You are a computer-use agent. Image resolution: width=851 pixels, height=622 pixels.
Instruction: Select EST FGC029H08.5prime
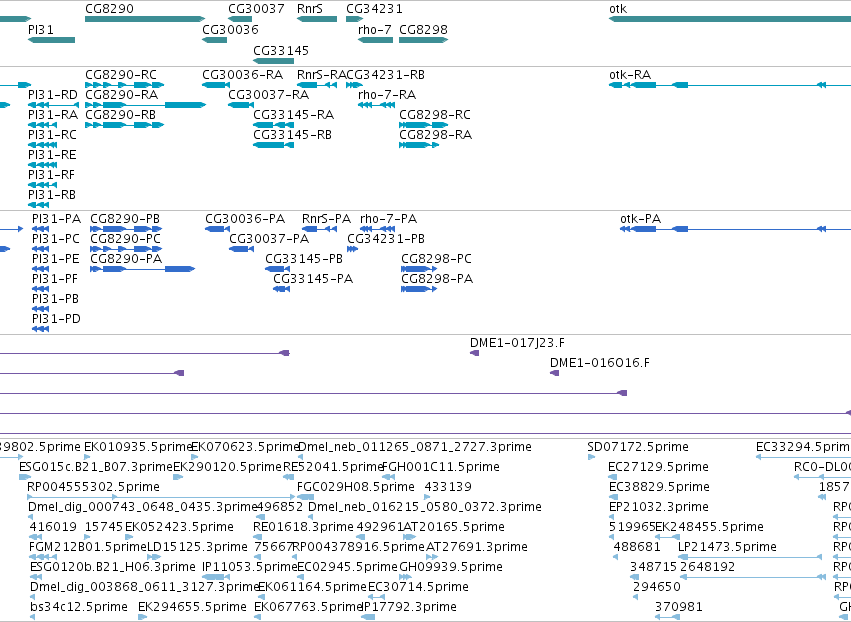[x=306, y=497]
